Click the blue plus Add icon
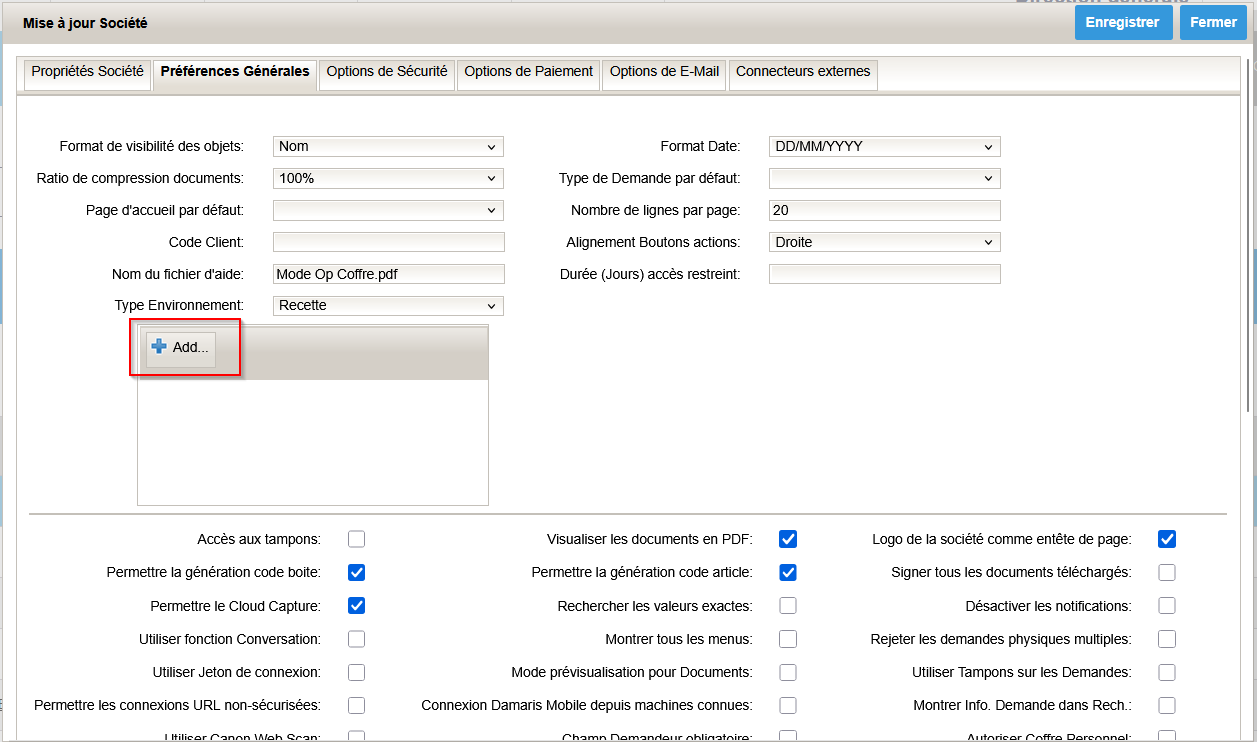The width and height of the screenshot is (1257, 742). pos(159,347)
